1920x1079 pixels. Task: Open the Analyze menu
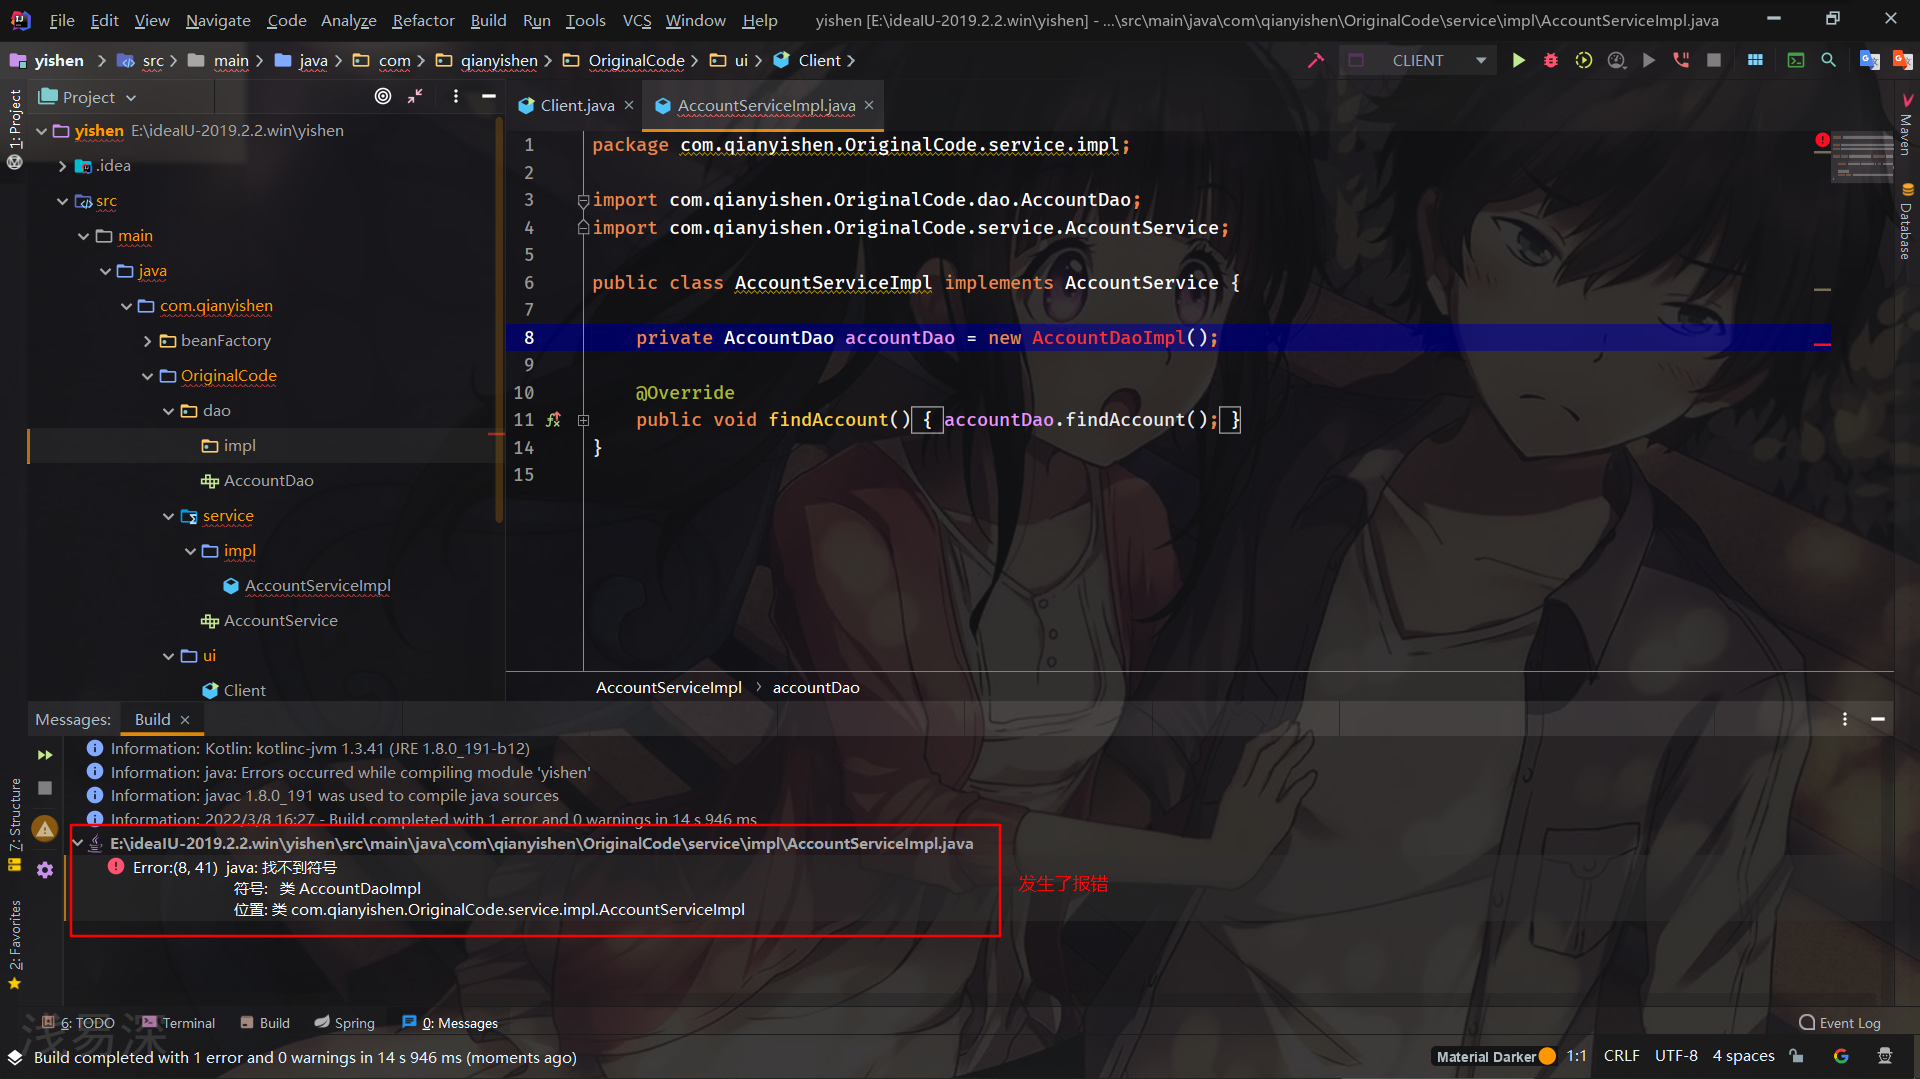(348, 20)
